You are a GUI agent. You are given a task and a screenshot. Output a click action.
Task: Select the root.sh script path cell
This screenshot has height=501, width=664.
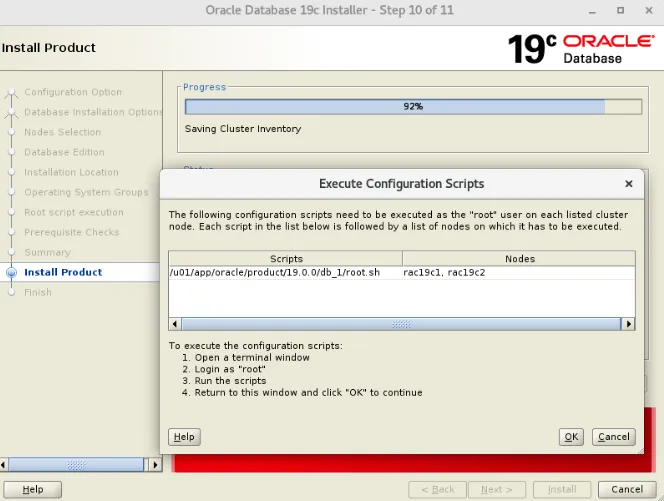(x=285, y=272)
